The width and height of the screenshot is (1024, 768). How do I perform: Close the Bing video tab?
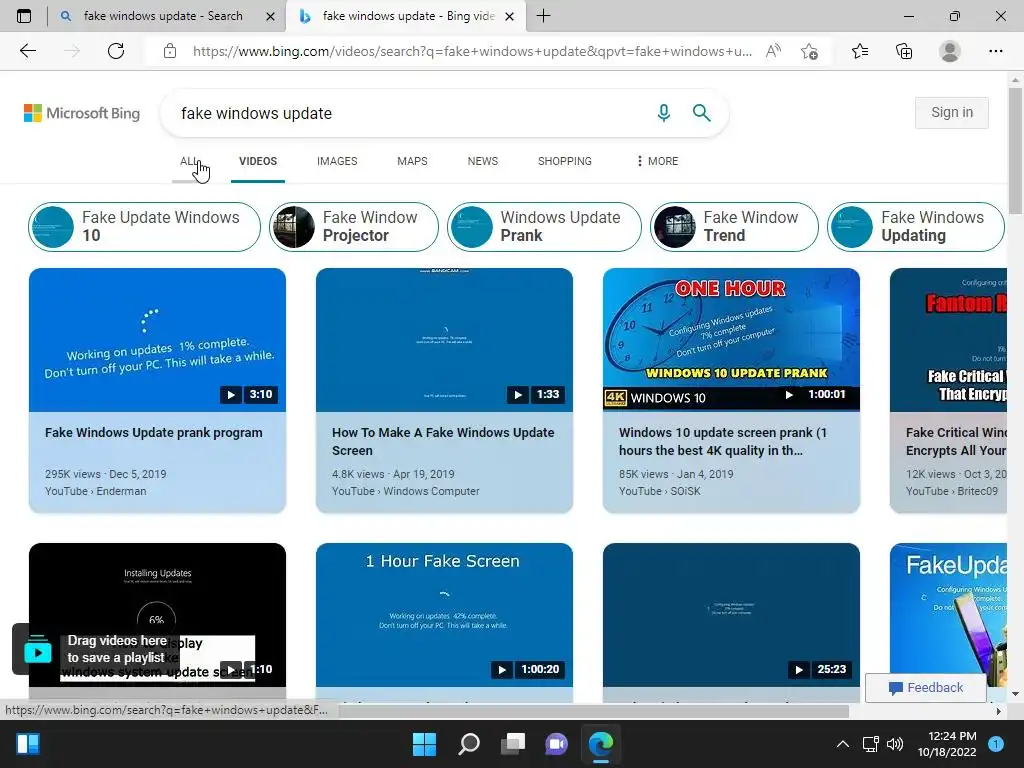(510, 16)
